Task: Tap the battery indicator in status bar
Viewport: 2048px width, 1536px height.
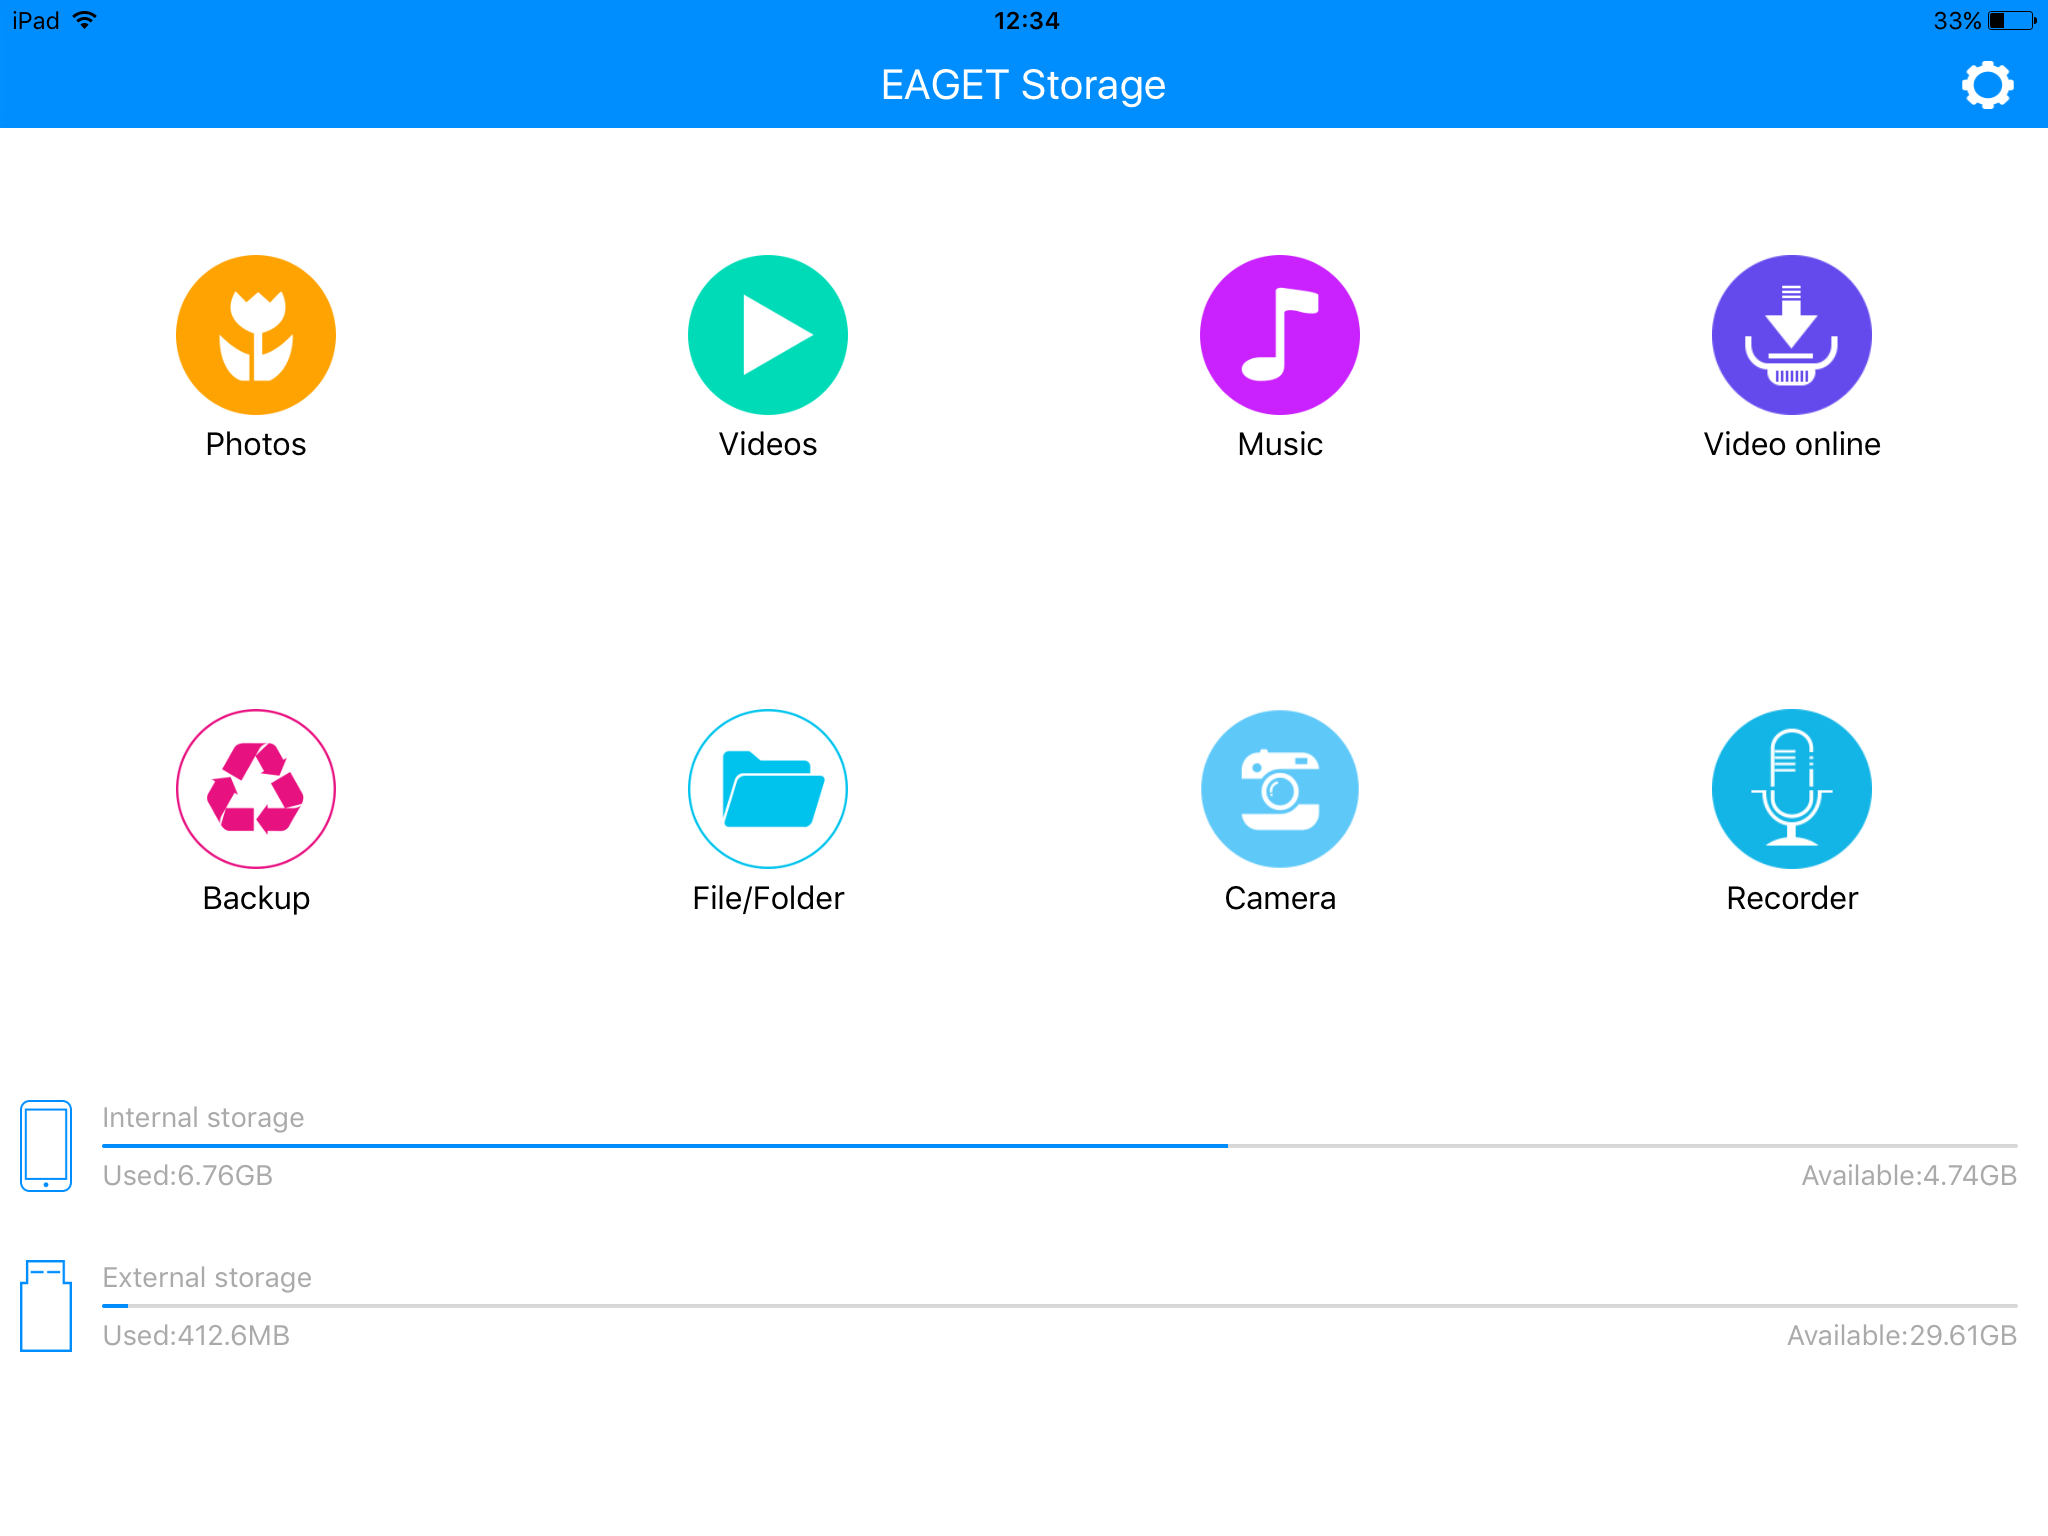Action: (x=2012, y=21)
